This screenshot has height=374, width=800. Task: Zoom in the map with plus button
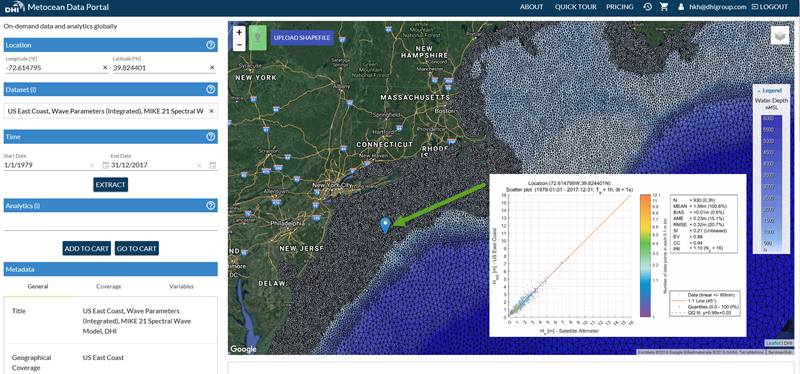239,32
